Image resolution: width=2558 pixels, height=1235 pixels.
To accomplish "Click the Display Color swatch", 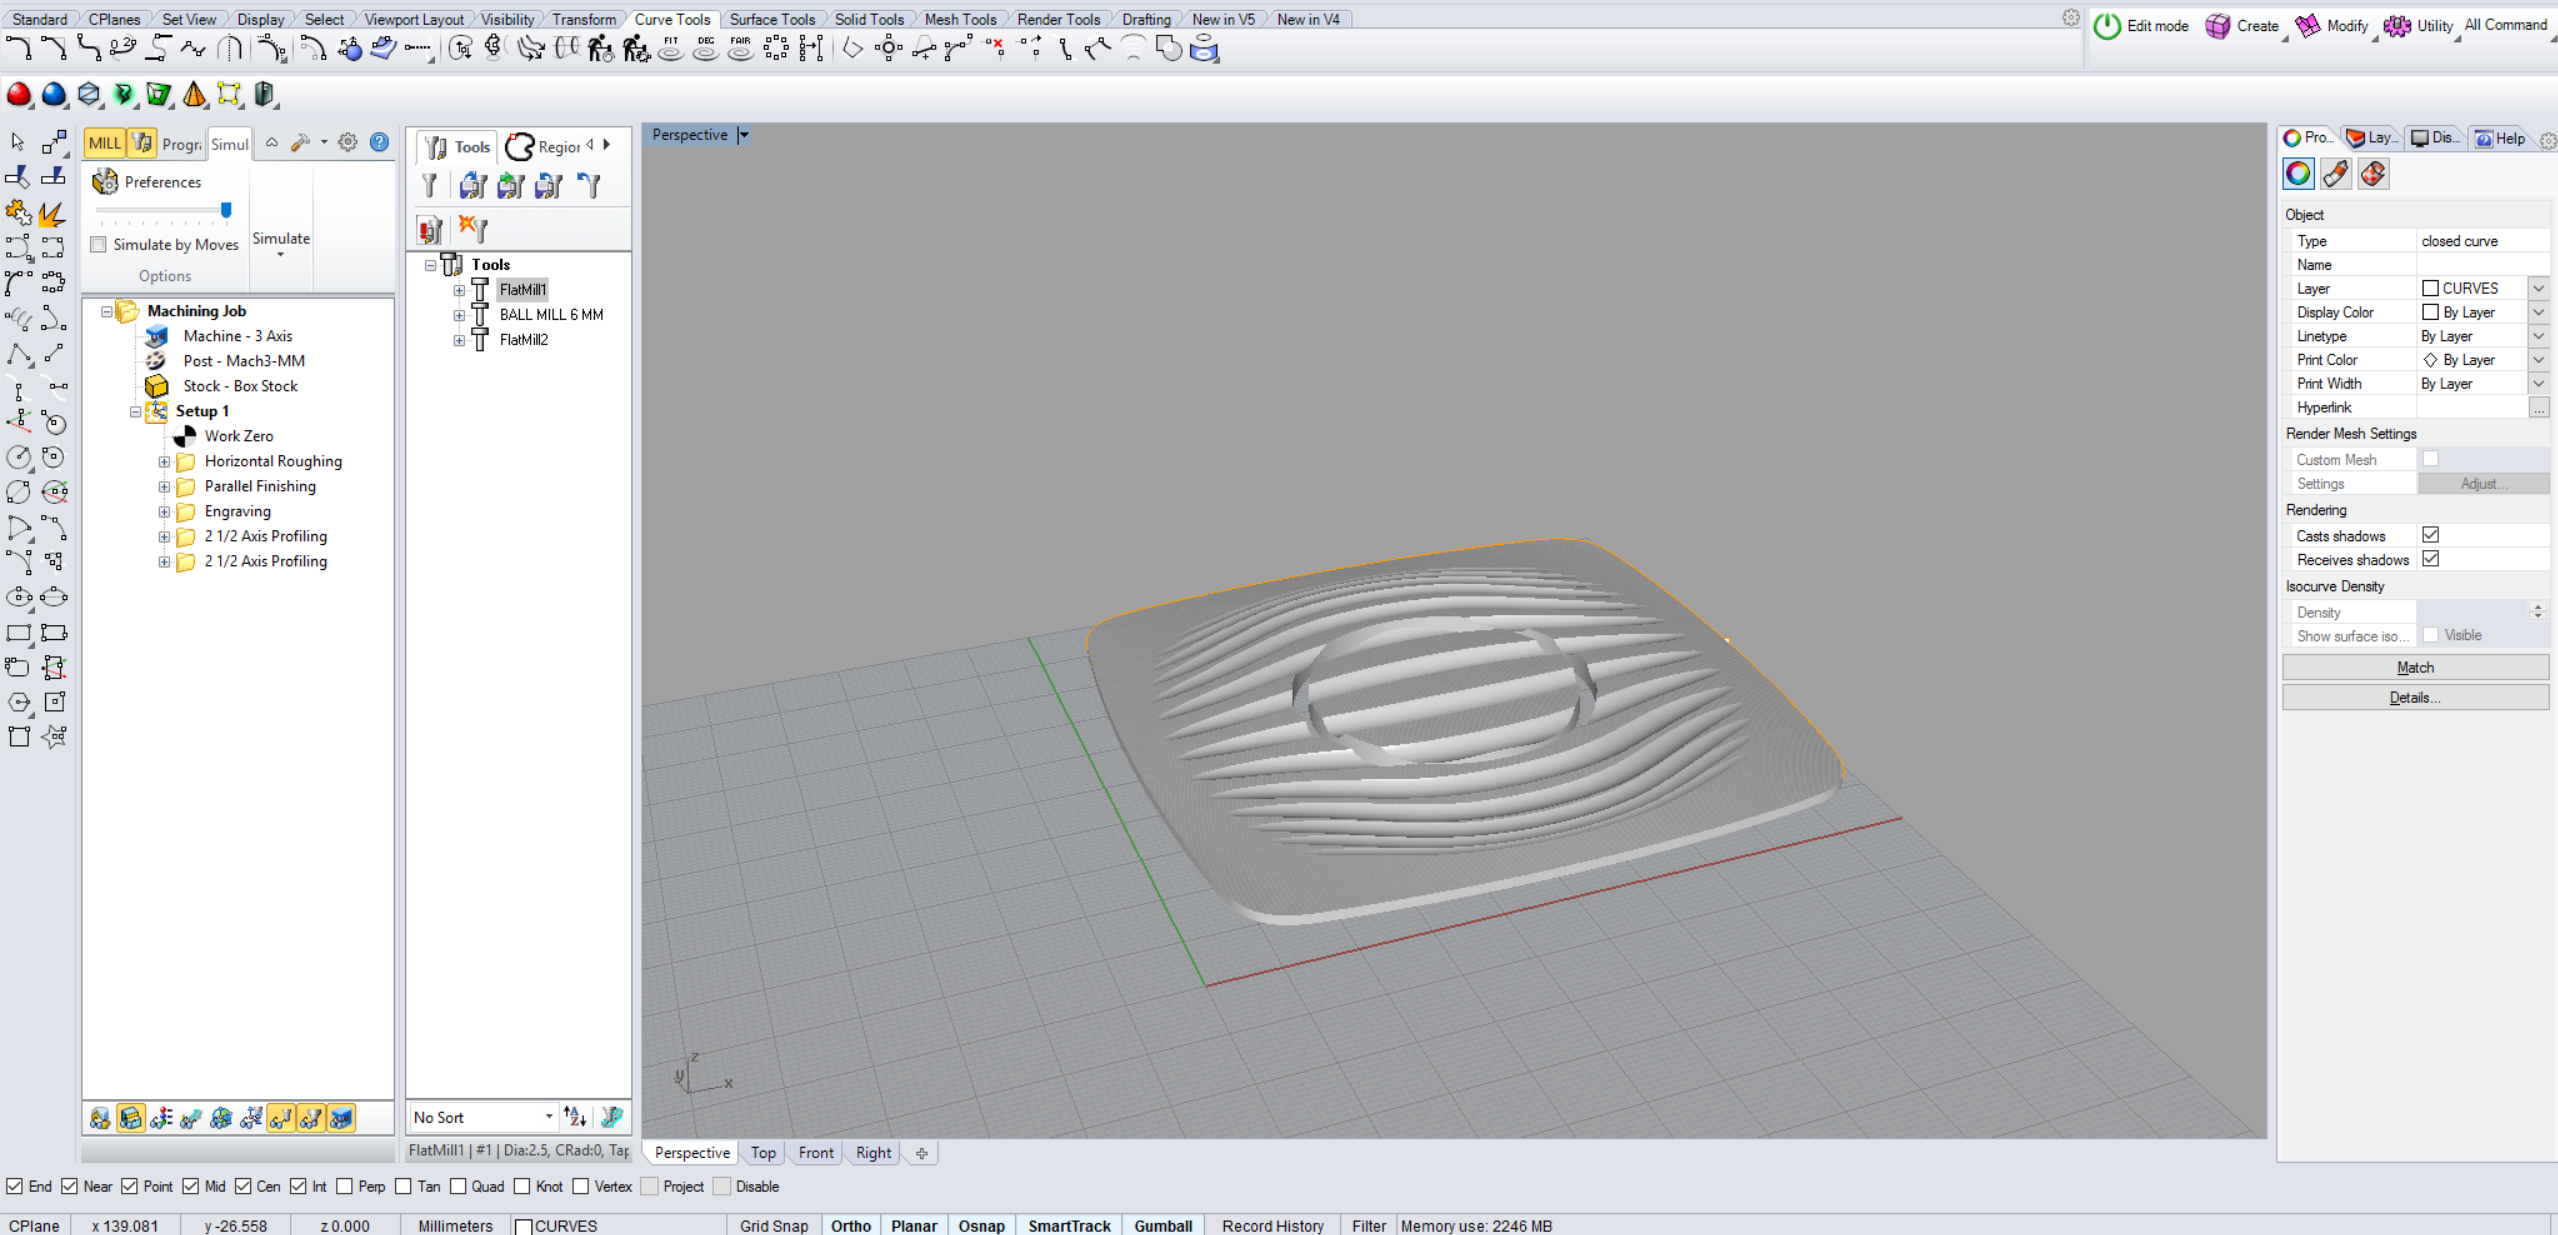I will pyautogui.click(x=2430, y=312).
